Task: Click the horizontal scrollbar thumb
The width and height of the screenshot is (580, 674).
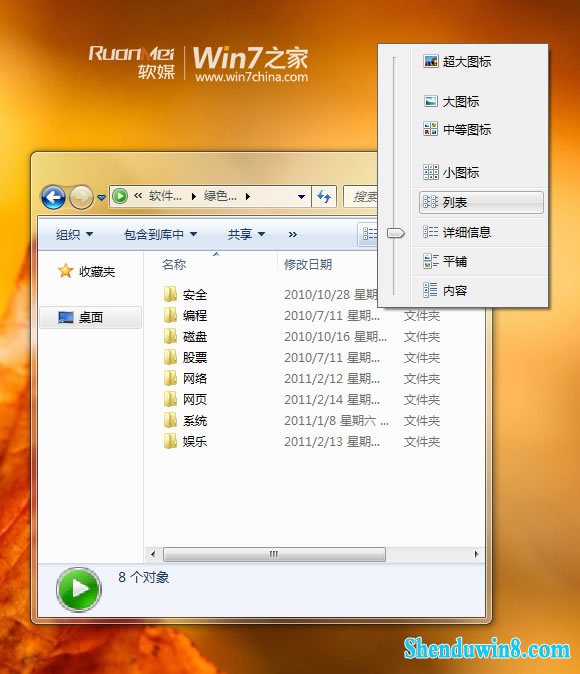Action: (x=274, y=554)
